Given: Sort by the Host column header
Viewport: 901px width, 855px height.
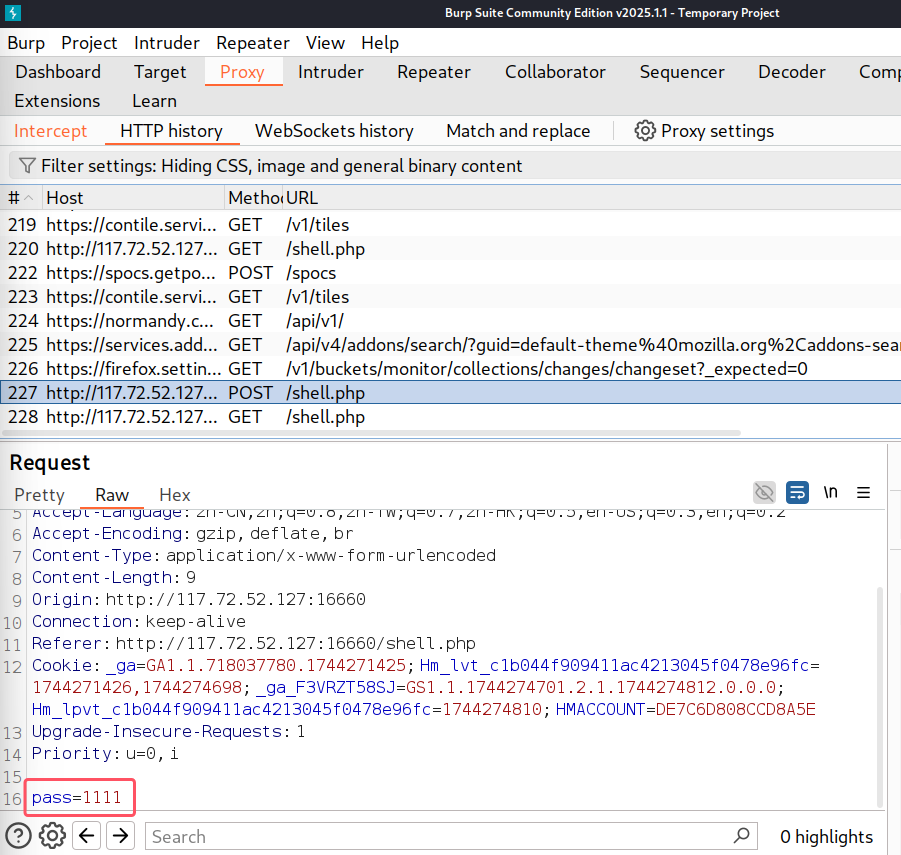Looking at the screenshot, I should (x=133, y=198).
